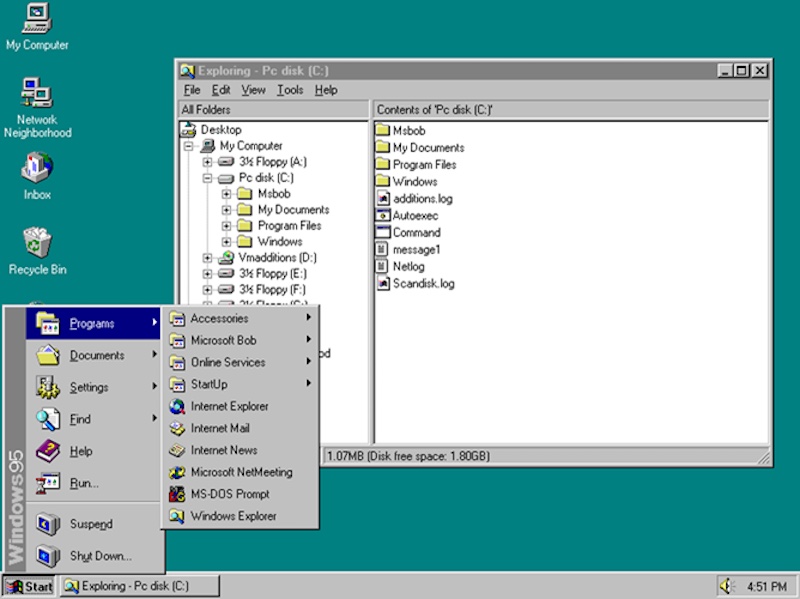Click the Start button
Image resolution: width=800 pixels, height=599 pixels.
click(x=30, y=586)
